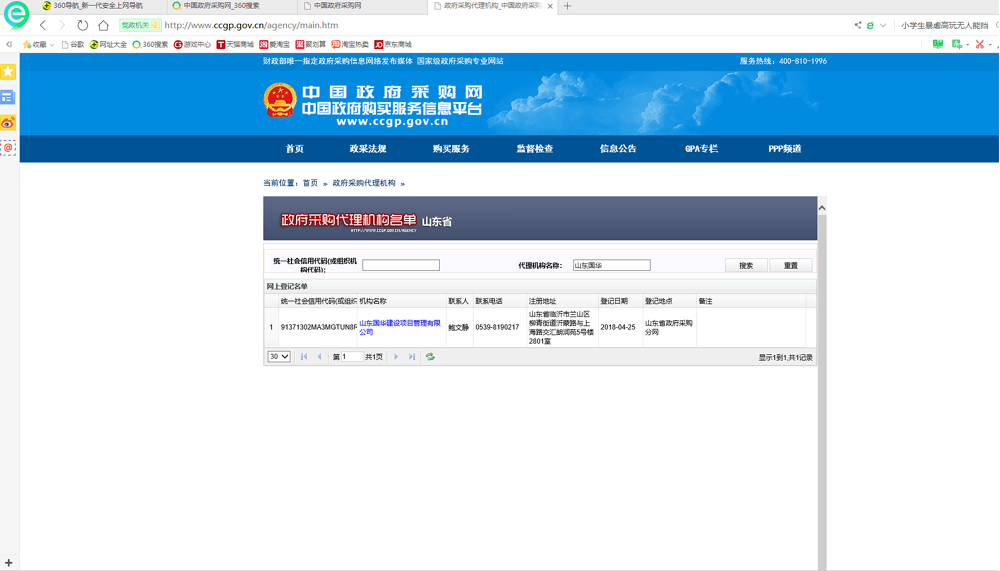
Task: Click the green reading-mode book icon
Action: point(938,44)
